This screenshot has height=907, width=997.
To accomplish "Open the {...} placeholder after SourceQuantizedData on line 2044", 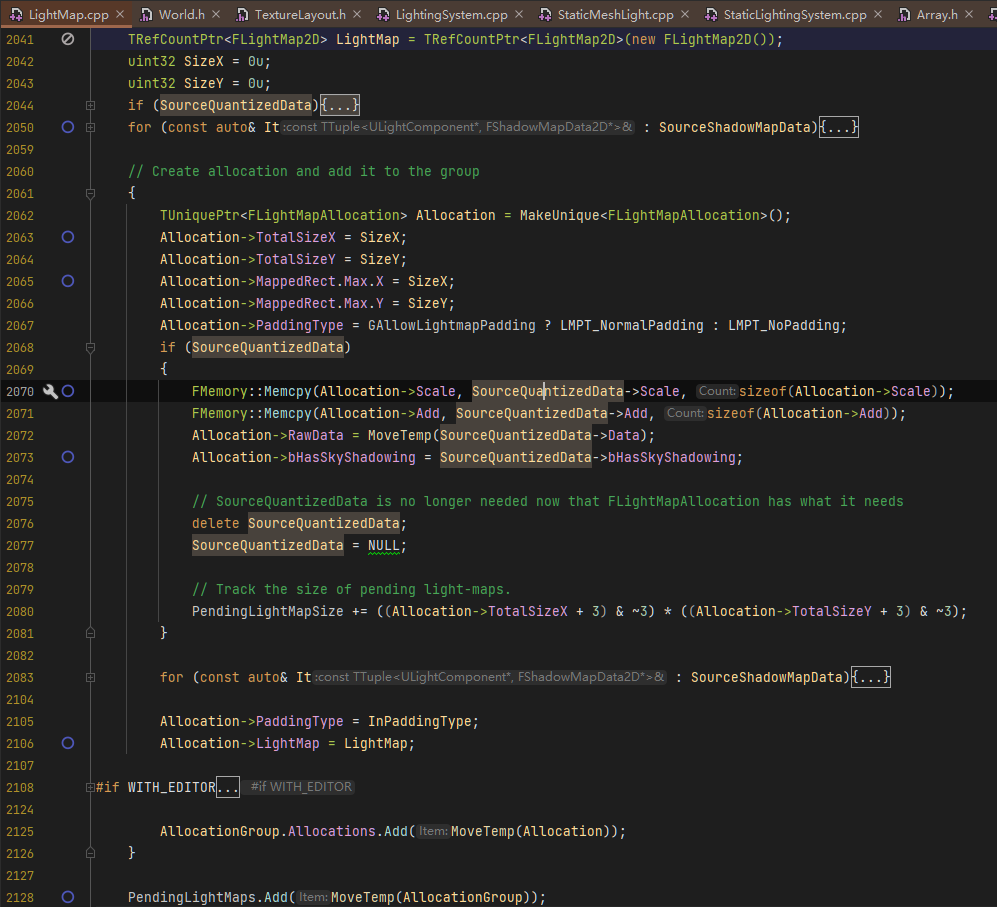I will pyautogui.click(x=340, y=105).
